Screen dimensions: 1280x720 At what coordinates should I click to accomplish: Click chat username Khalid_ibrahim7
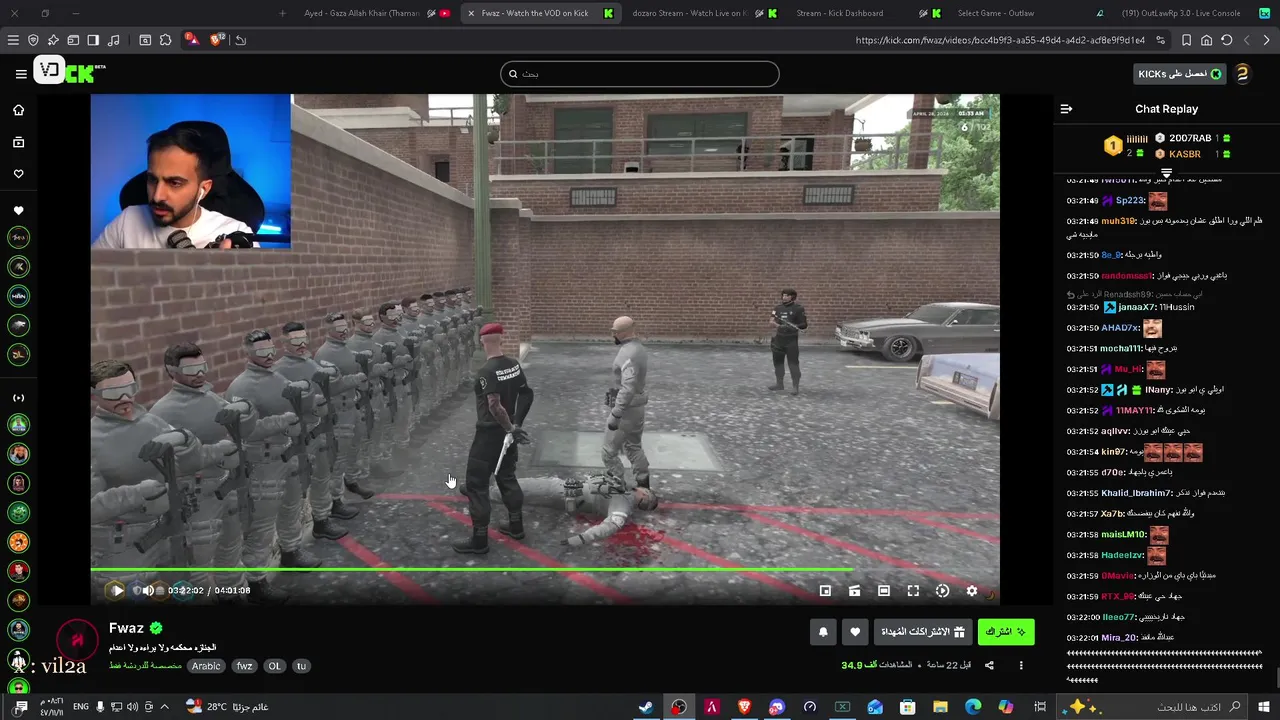[1135, 493]
